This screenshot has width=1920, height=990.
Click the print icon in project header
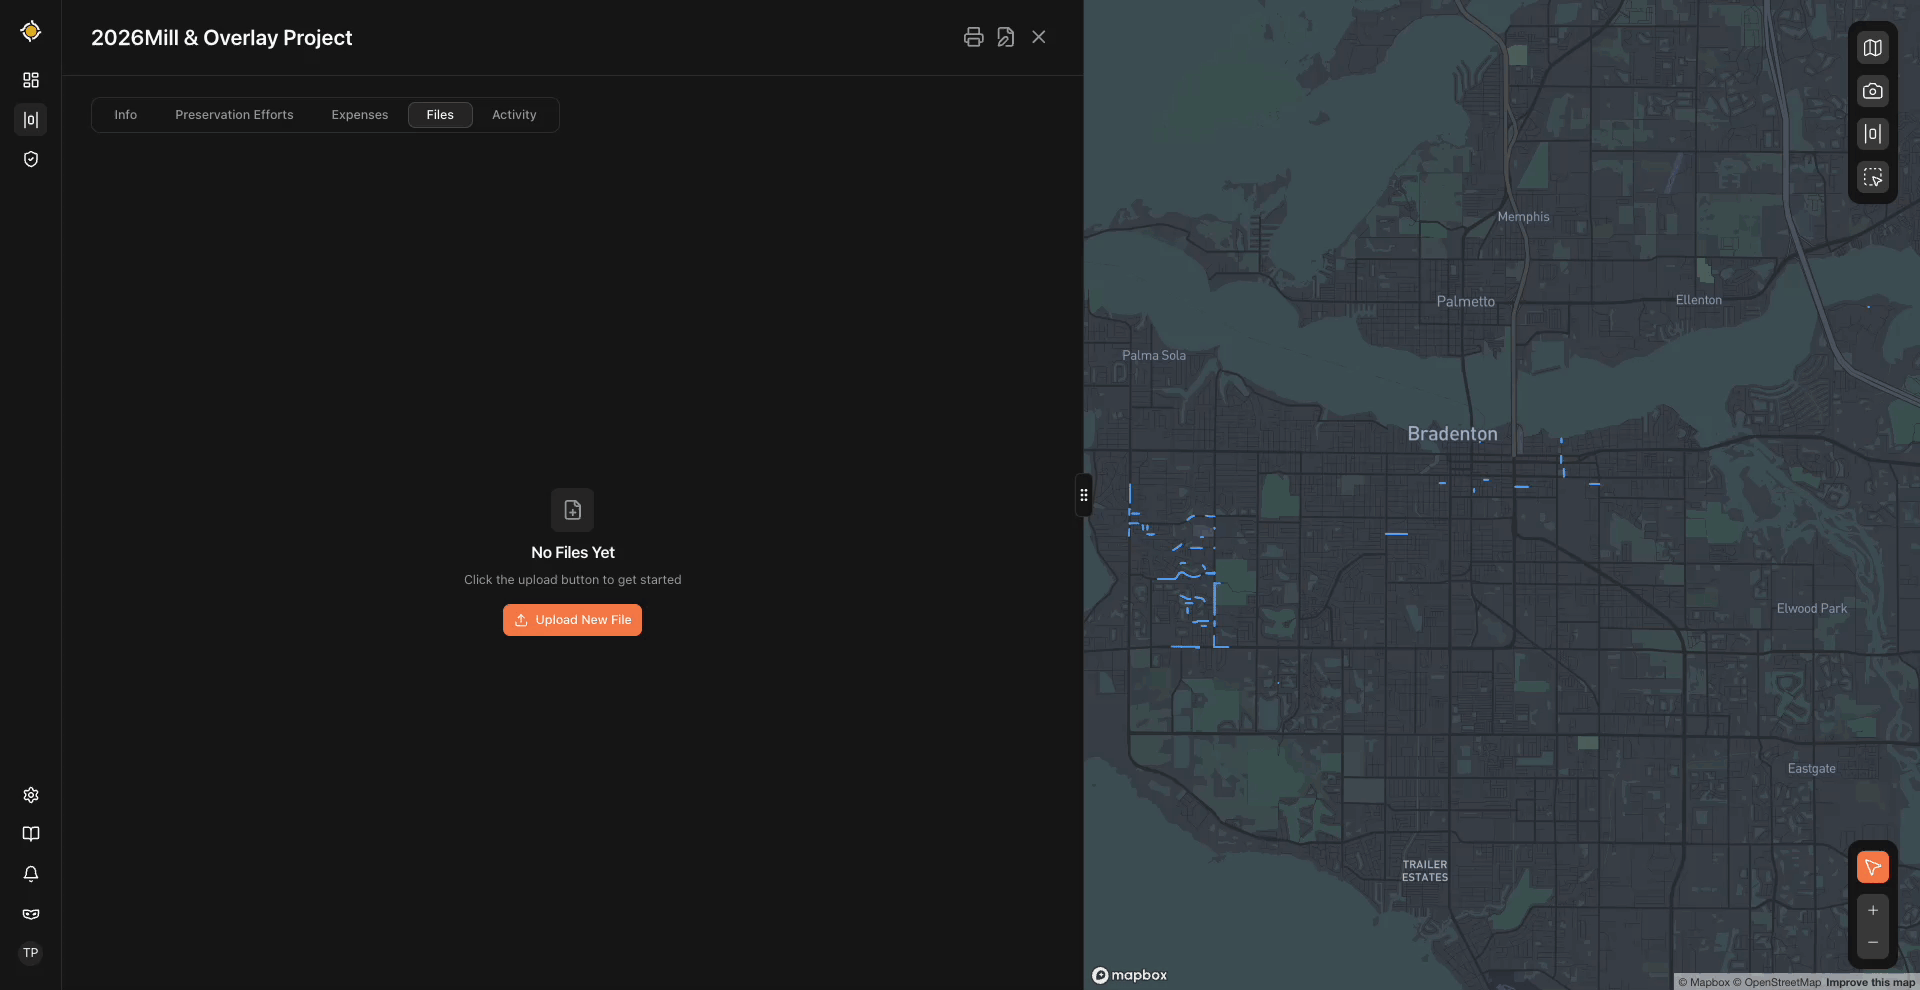tap(973, 37)
